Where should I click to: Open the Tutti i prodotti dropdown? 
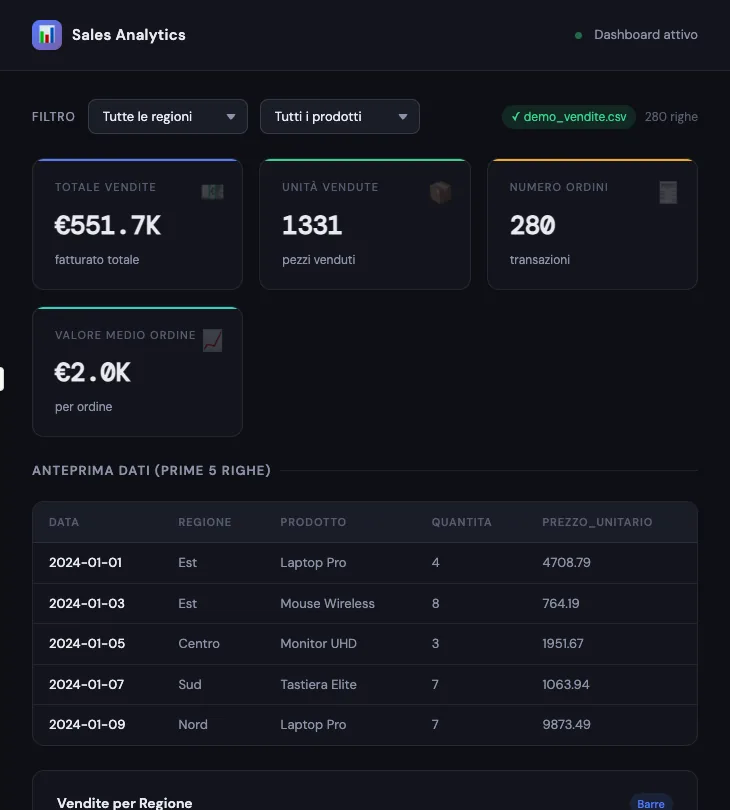coord(340,117)
